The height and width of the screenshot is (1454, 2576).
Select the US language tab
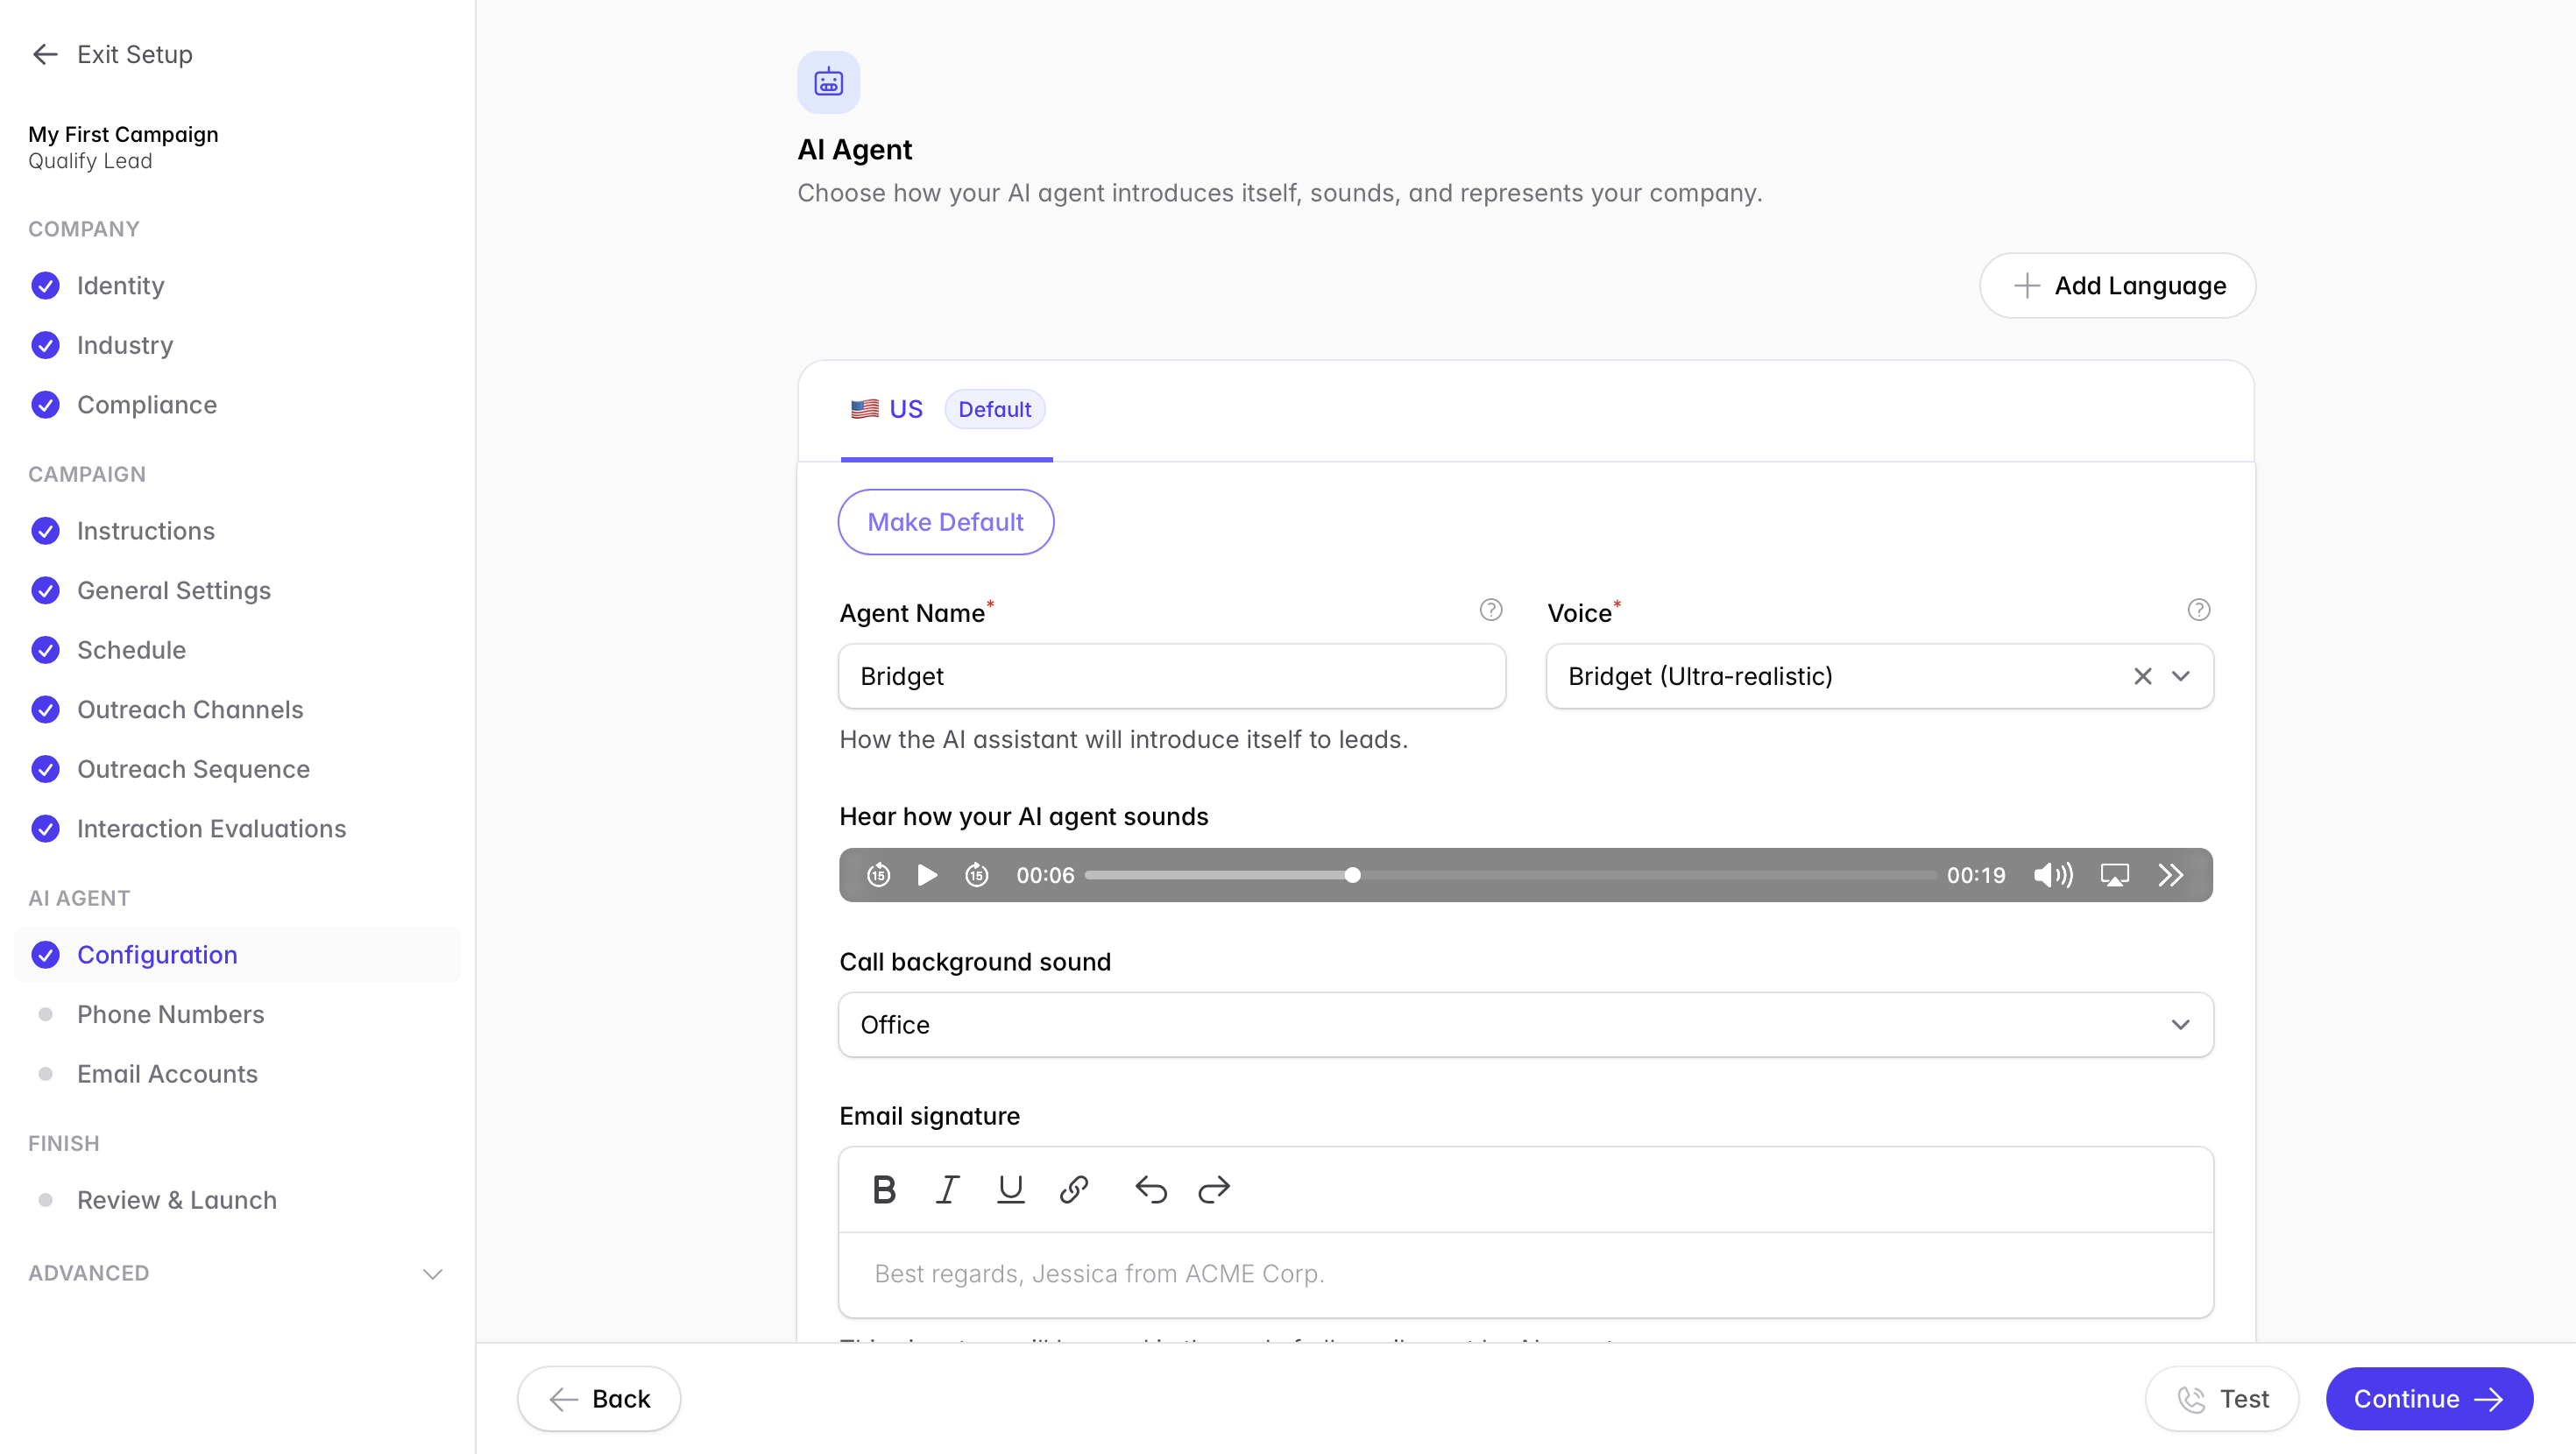point(946,410)
